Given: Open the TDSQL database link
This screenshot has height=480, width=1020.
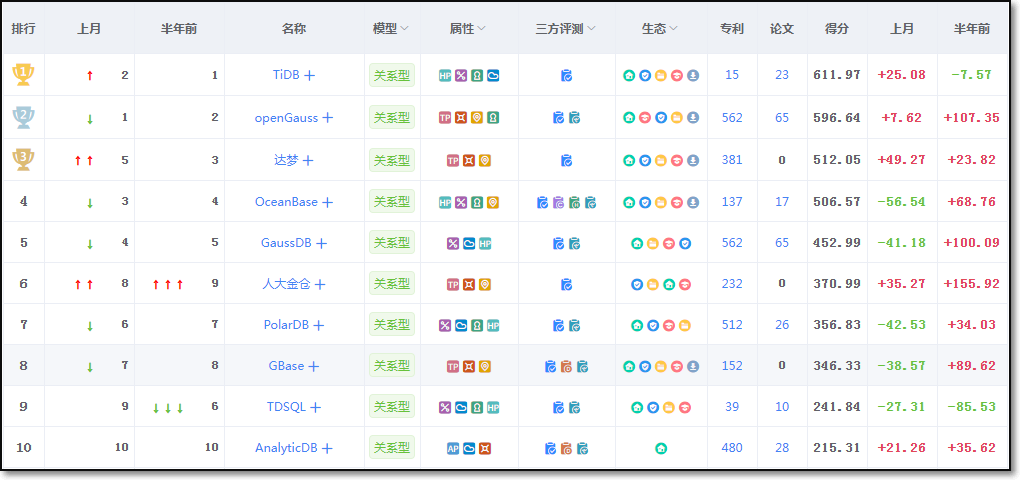Looking at the screenshot, I should (x=286, y=407).
